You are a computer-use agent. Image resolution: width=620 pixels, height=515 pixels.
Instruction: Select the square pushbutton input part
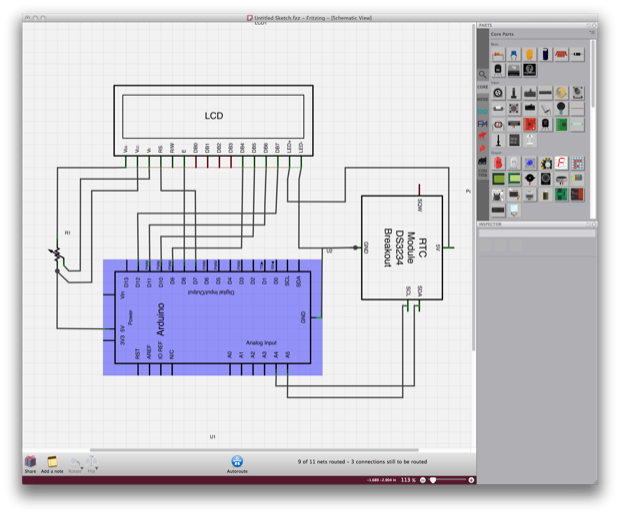tap(514, 108)
